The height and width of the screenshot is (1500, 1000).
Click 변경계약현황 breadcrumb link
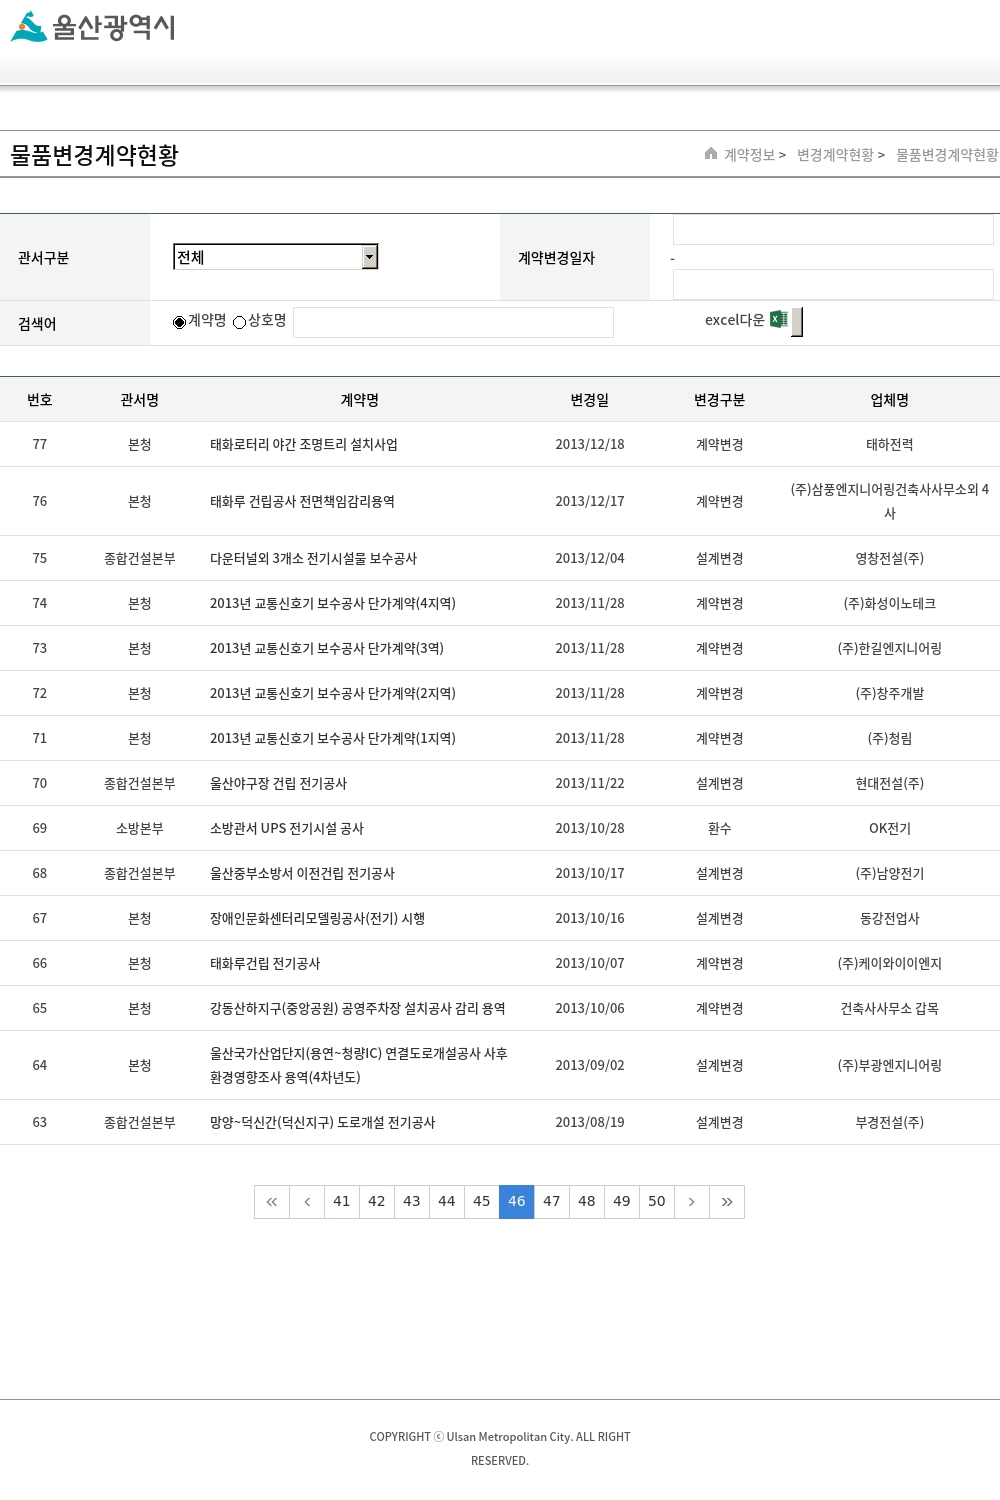click(835, 155)
